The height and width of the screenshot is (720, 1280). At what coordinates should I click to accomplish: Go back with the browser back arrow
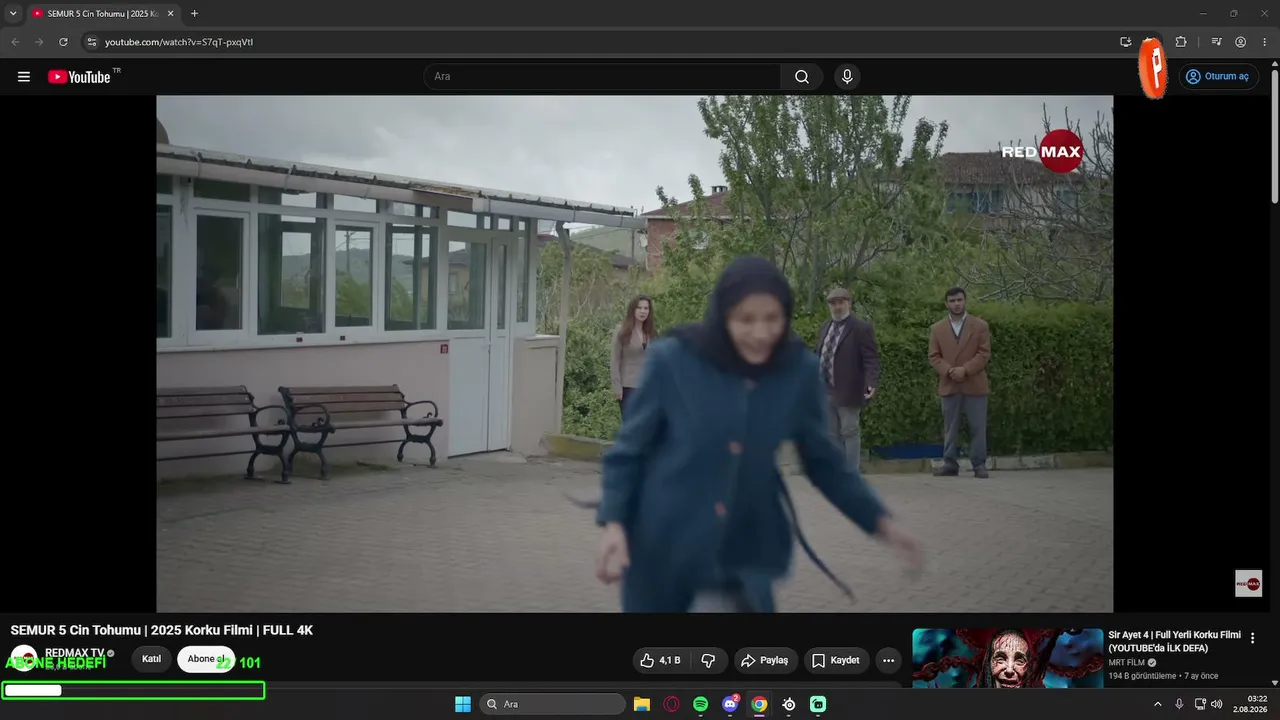pyautogui.click(x=15, y=42)
